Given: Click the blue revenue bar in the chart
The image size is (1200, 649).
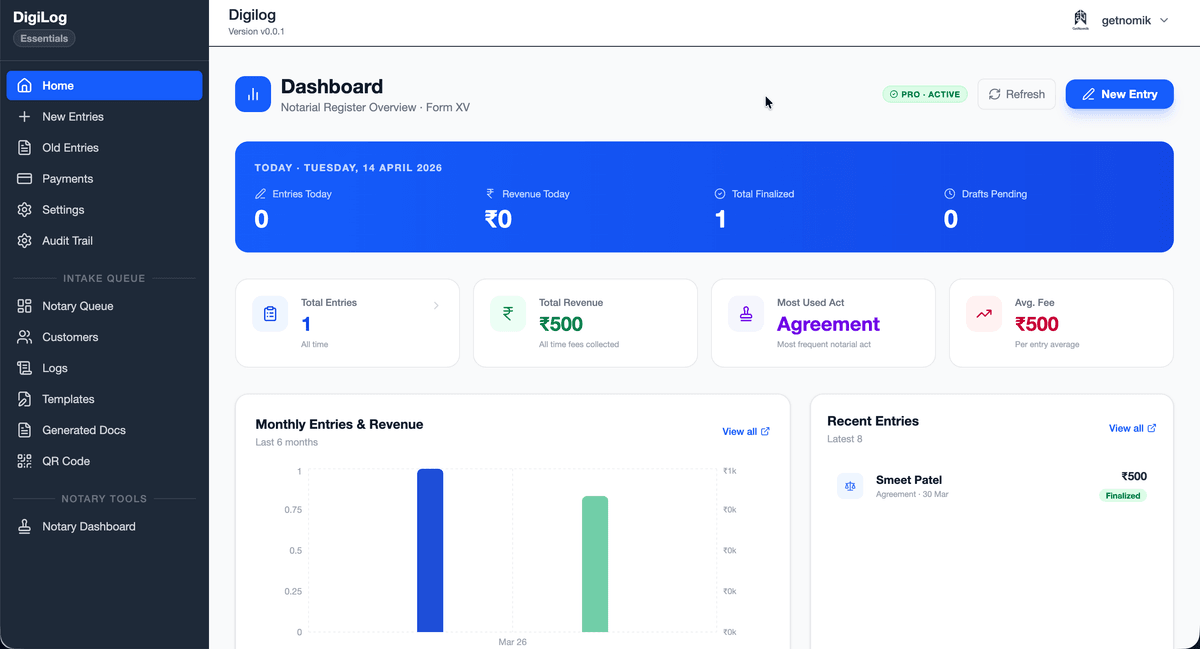Looking at the screenshot, I should pos(430,550).
